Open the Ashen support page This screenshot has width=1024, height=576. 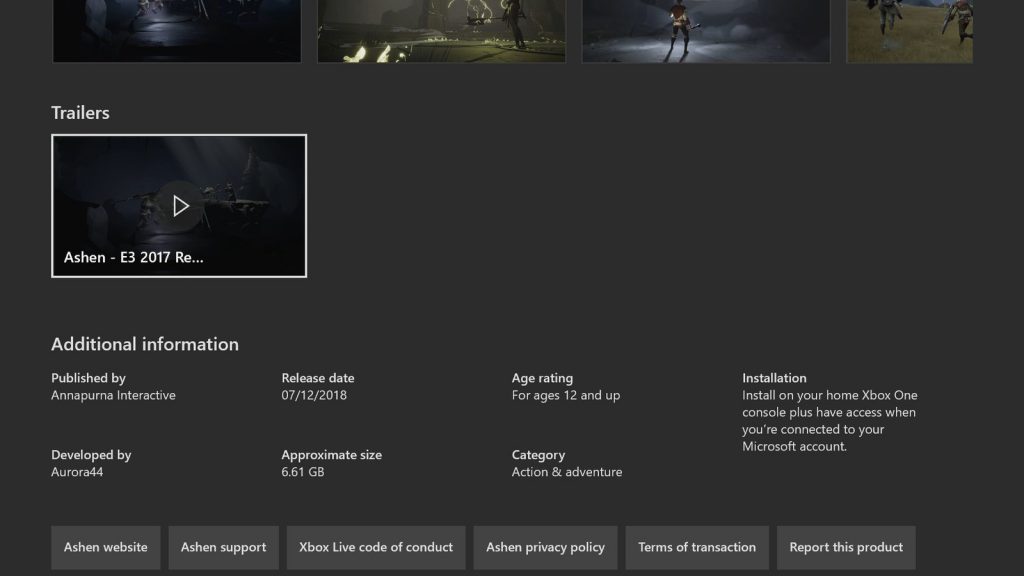click(223, 547)
